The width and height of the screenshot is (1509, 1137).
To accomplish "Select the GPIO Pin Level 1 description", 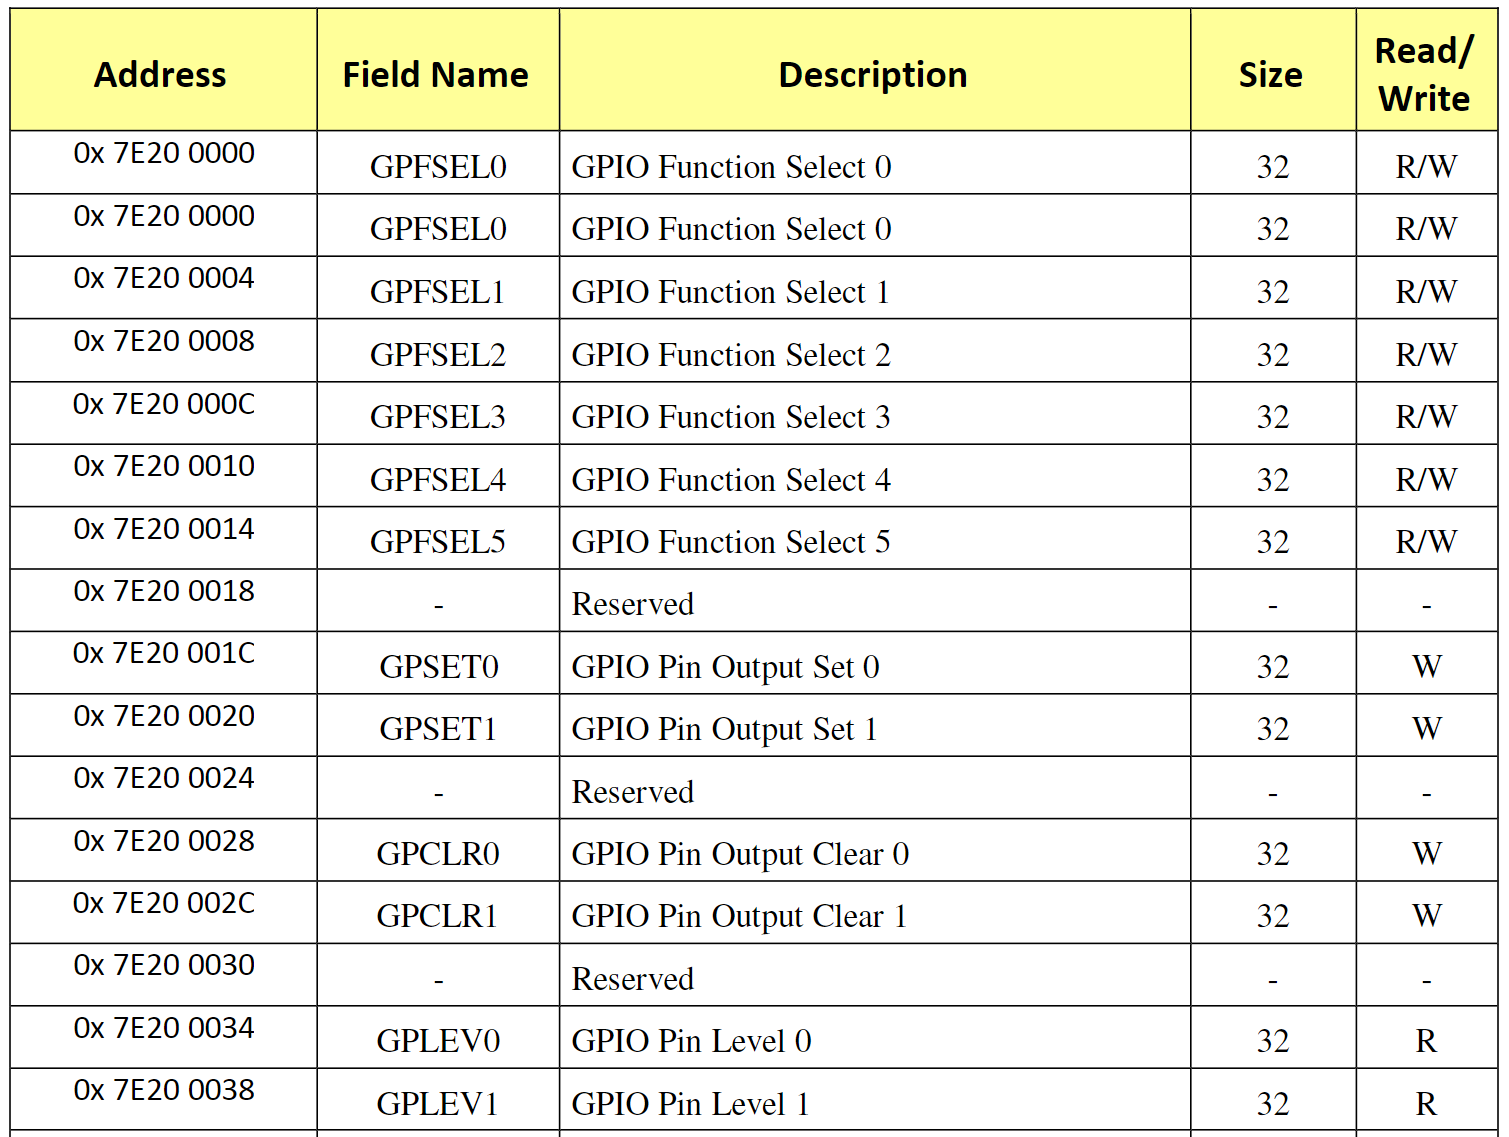I will coord(690,1104).
